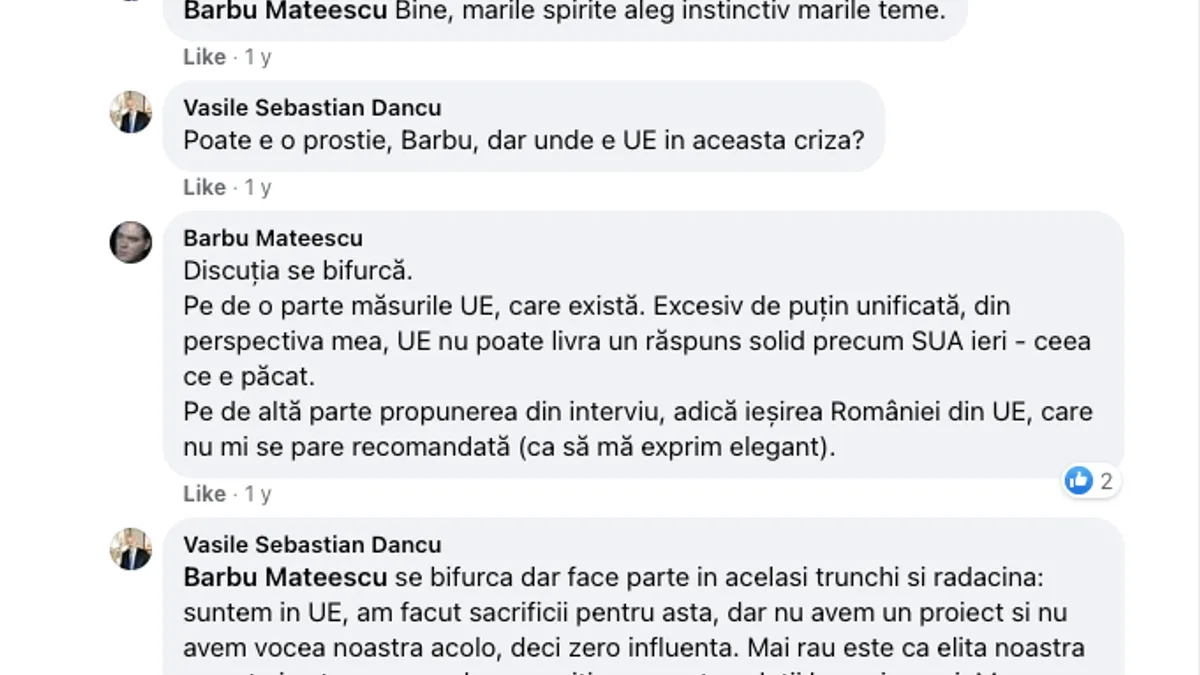The height and width of the screenshot is (675, 1200).
Task: Like the 'Poate e o prostie' comment
Action: click(x=204, y=187)
